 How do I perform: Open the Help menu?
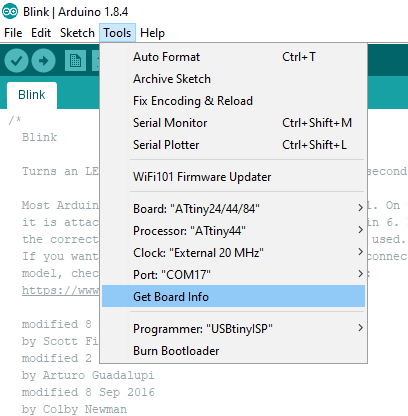point(152,33)
